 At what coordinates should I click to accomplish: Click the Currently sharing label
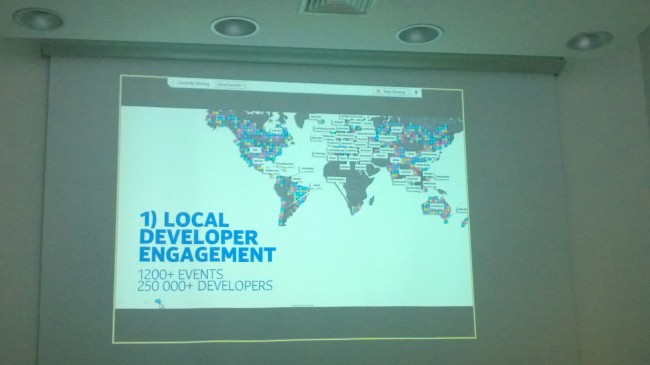tap(193, 83)
